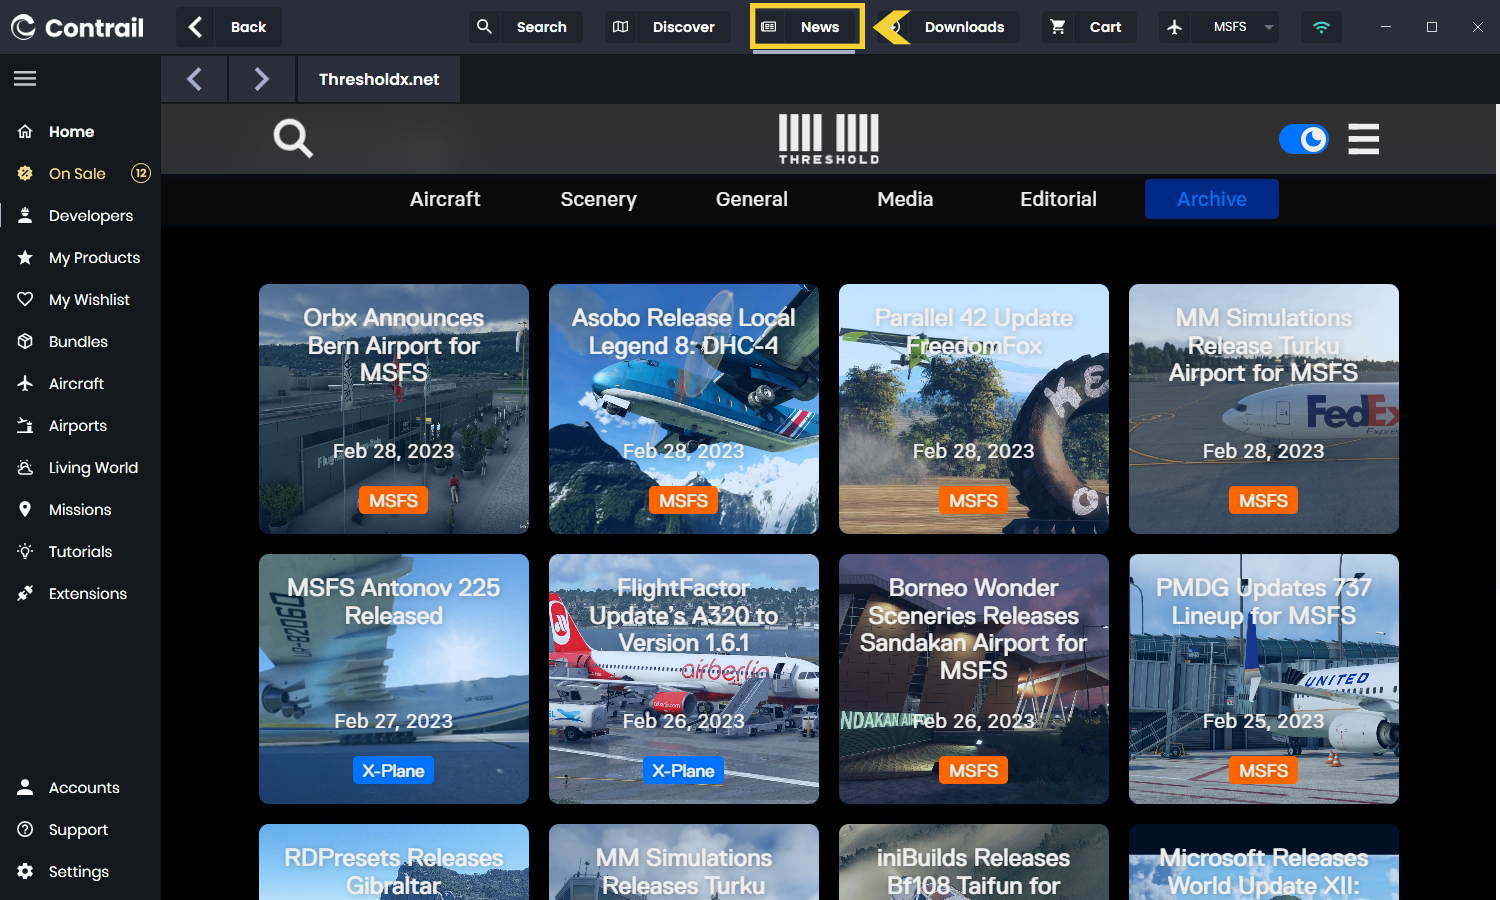Click the Threshold site search magnifier icon
Viewport: 1500px width, 900px height.
coord(293,138)
